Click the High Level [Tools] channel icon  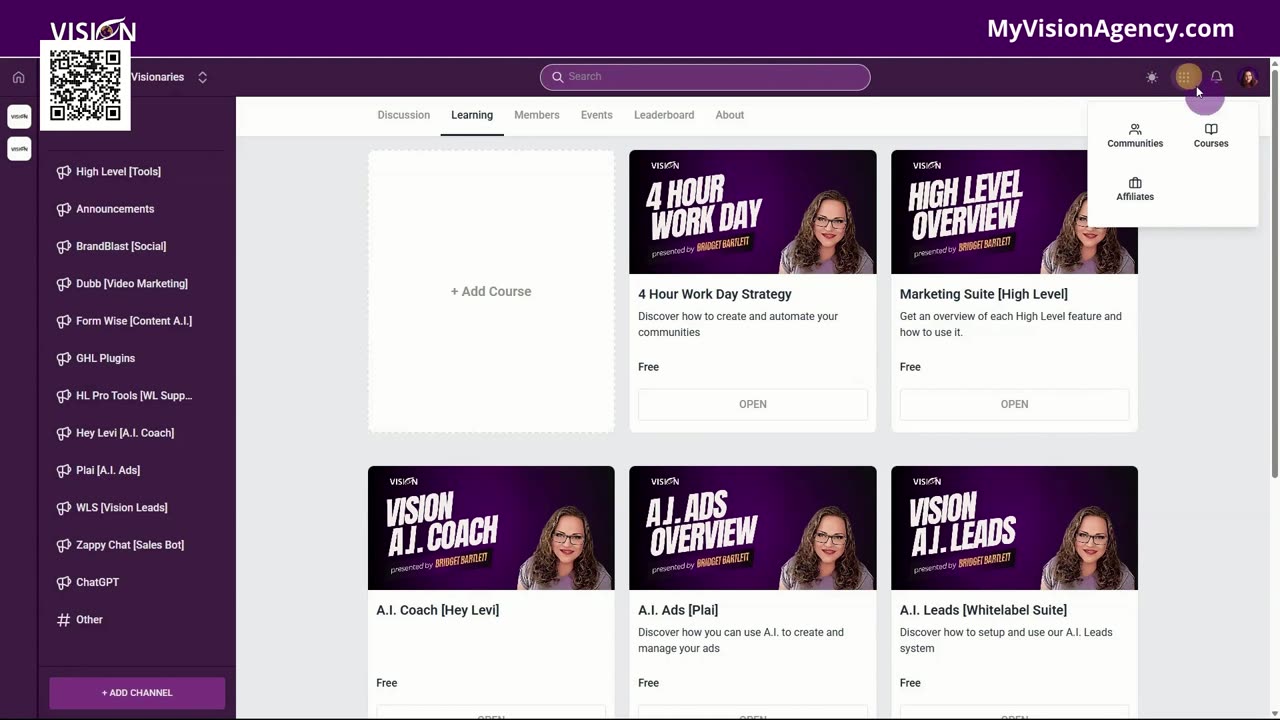pos(64,172)
